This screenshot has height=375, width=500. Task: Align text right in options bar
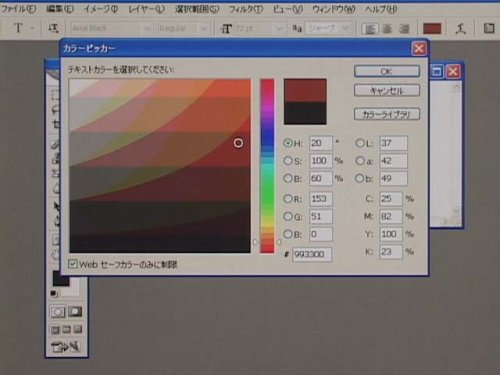(x=404, y=29)
